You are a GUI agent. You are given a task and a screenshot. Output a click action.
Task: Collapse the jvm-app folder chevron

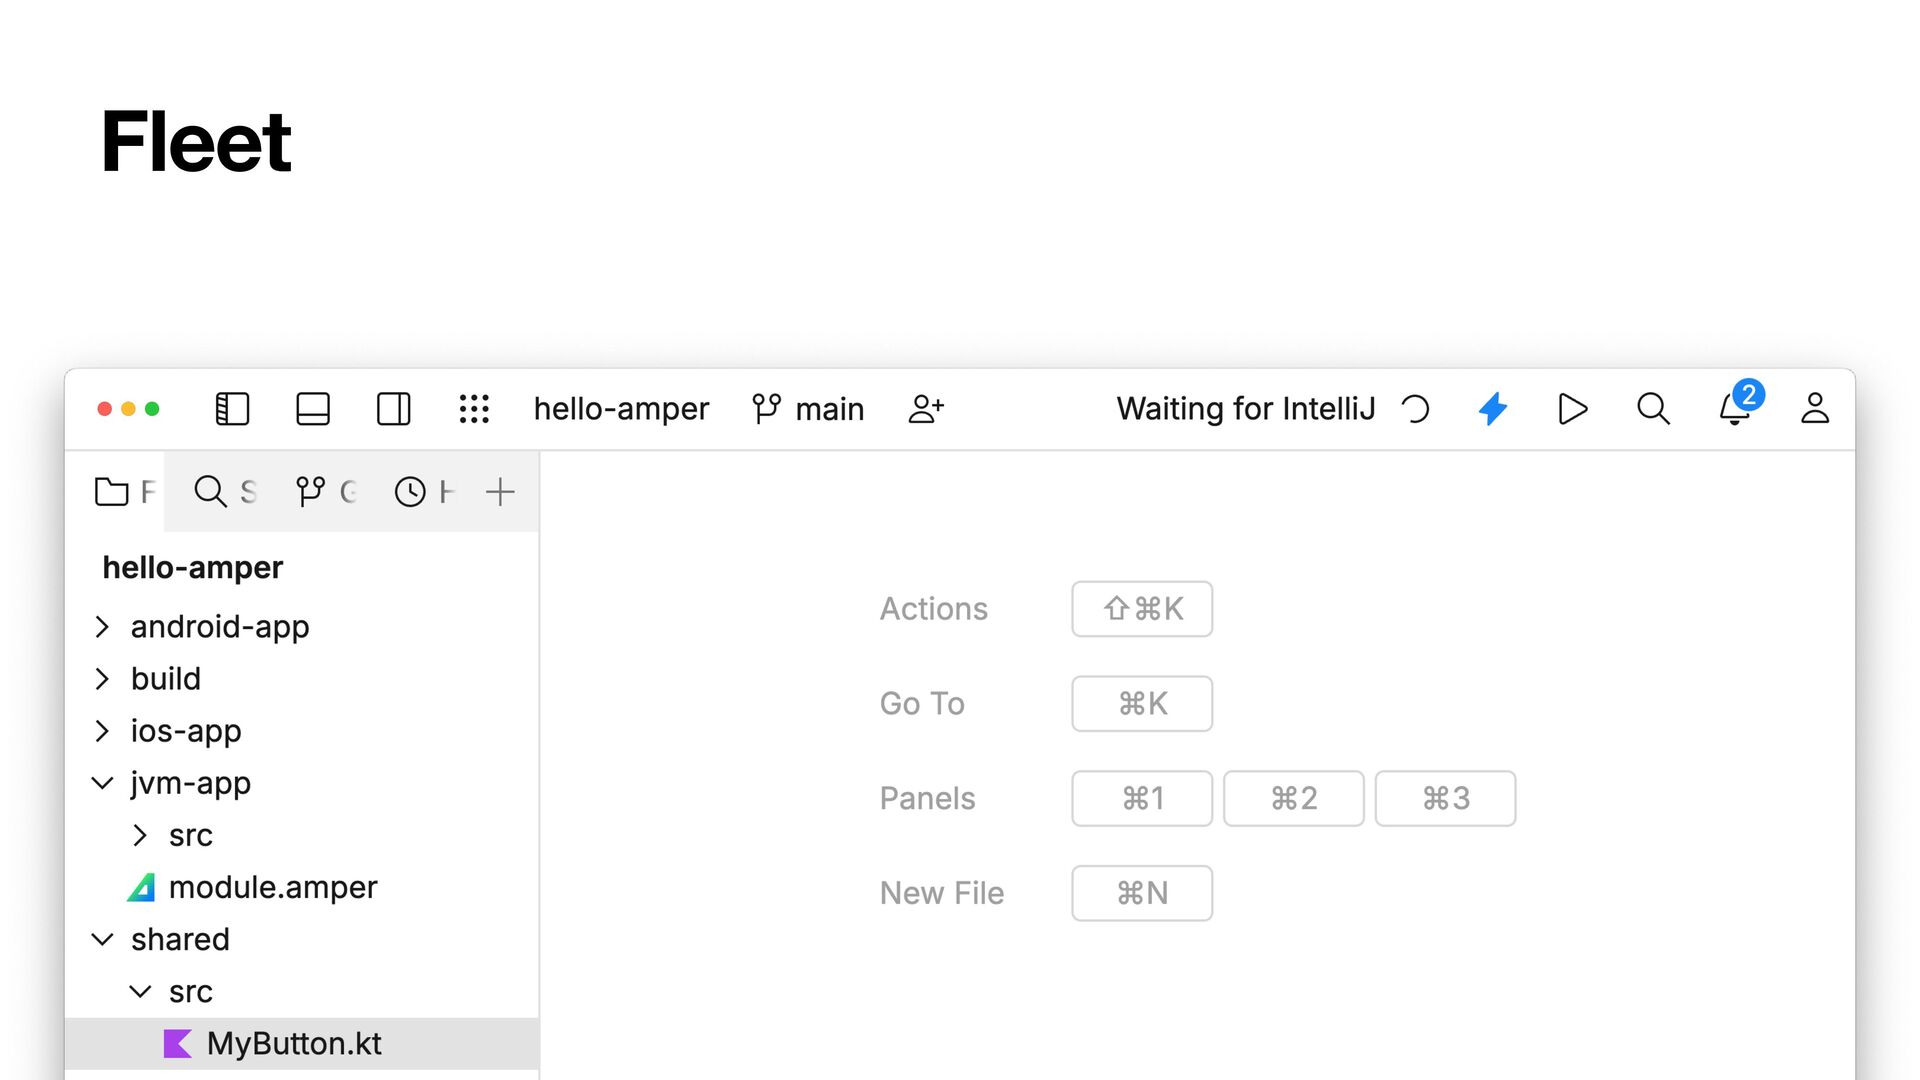tap(102, 783)
